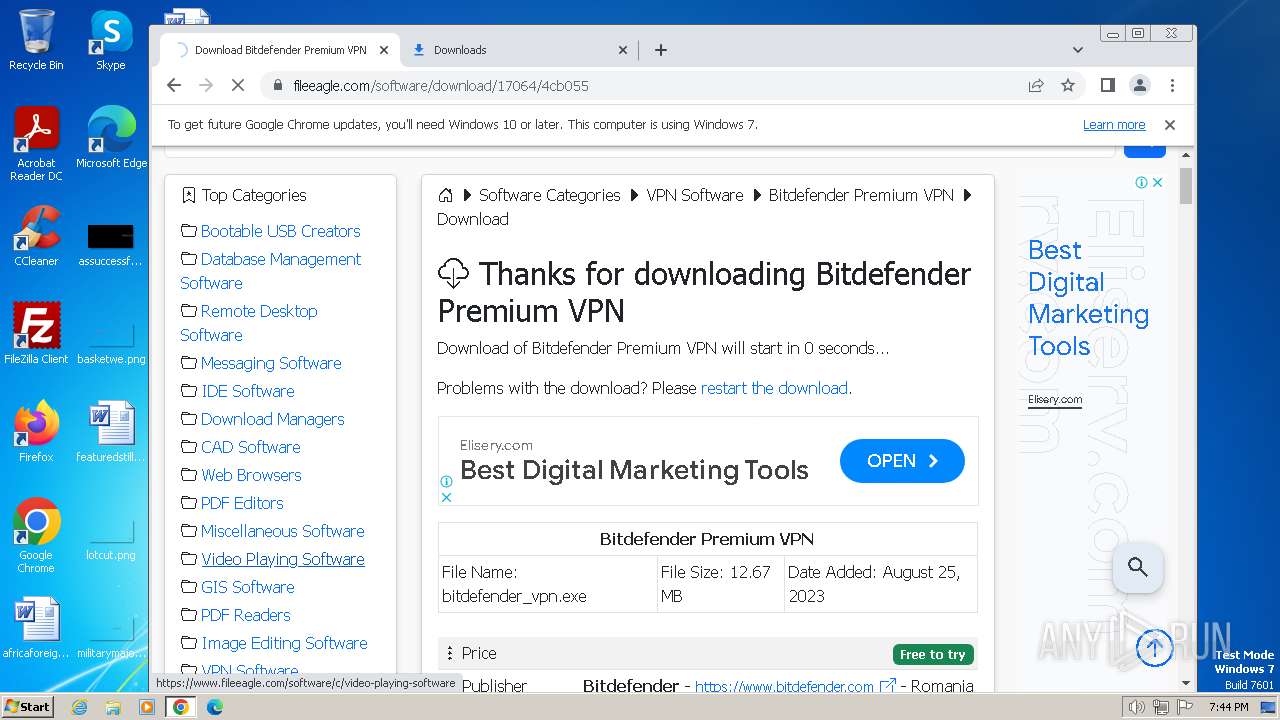
Task: Click the Free to try badge
Action: 933,655
